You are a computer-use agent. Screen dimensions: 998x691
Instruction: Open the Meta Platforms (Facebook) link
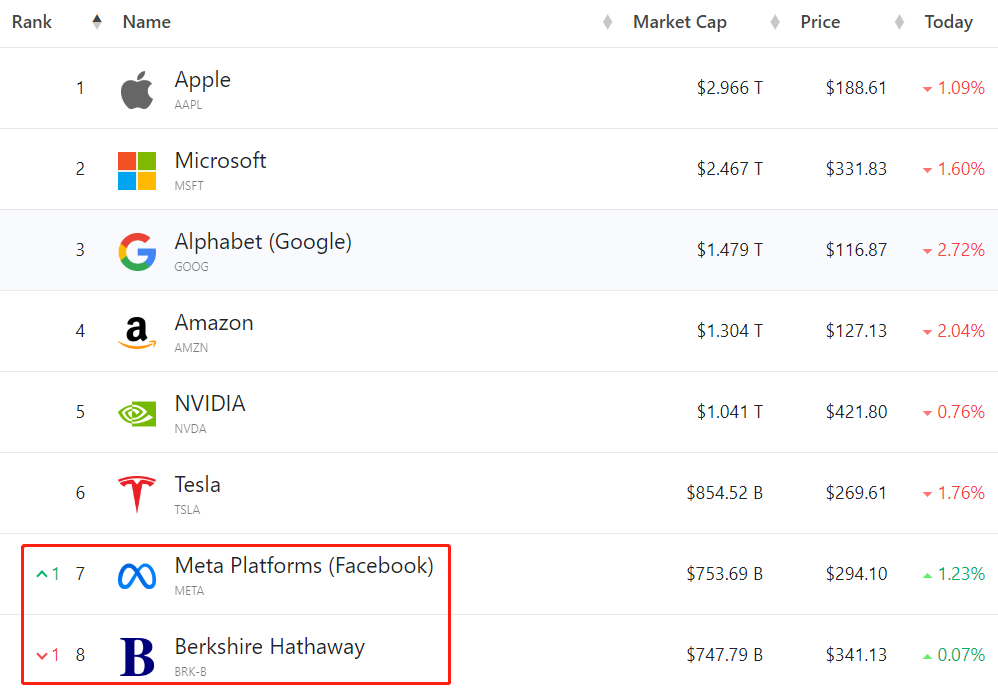click(x=304, y=566)
